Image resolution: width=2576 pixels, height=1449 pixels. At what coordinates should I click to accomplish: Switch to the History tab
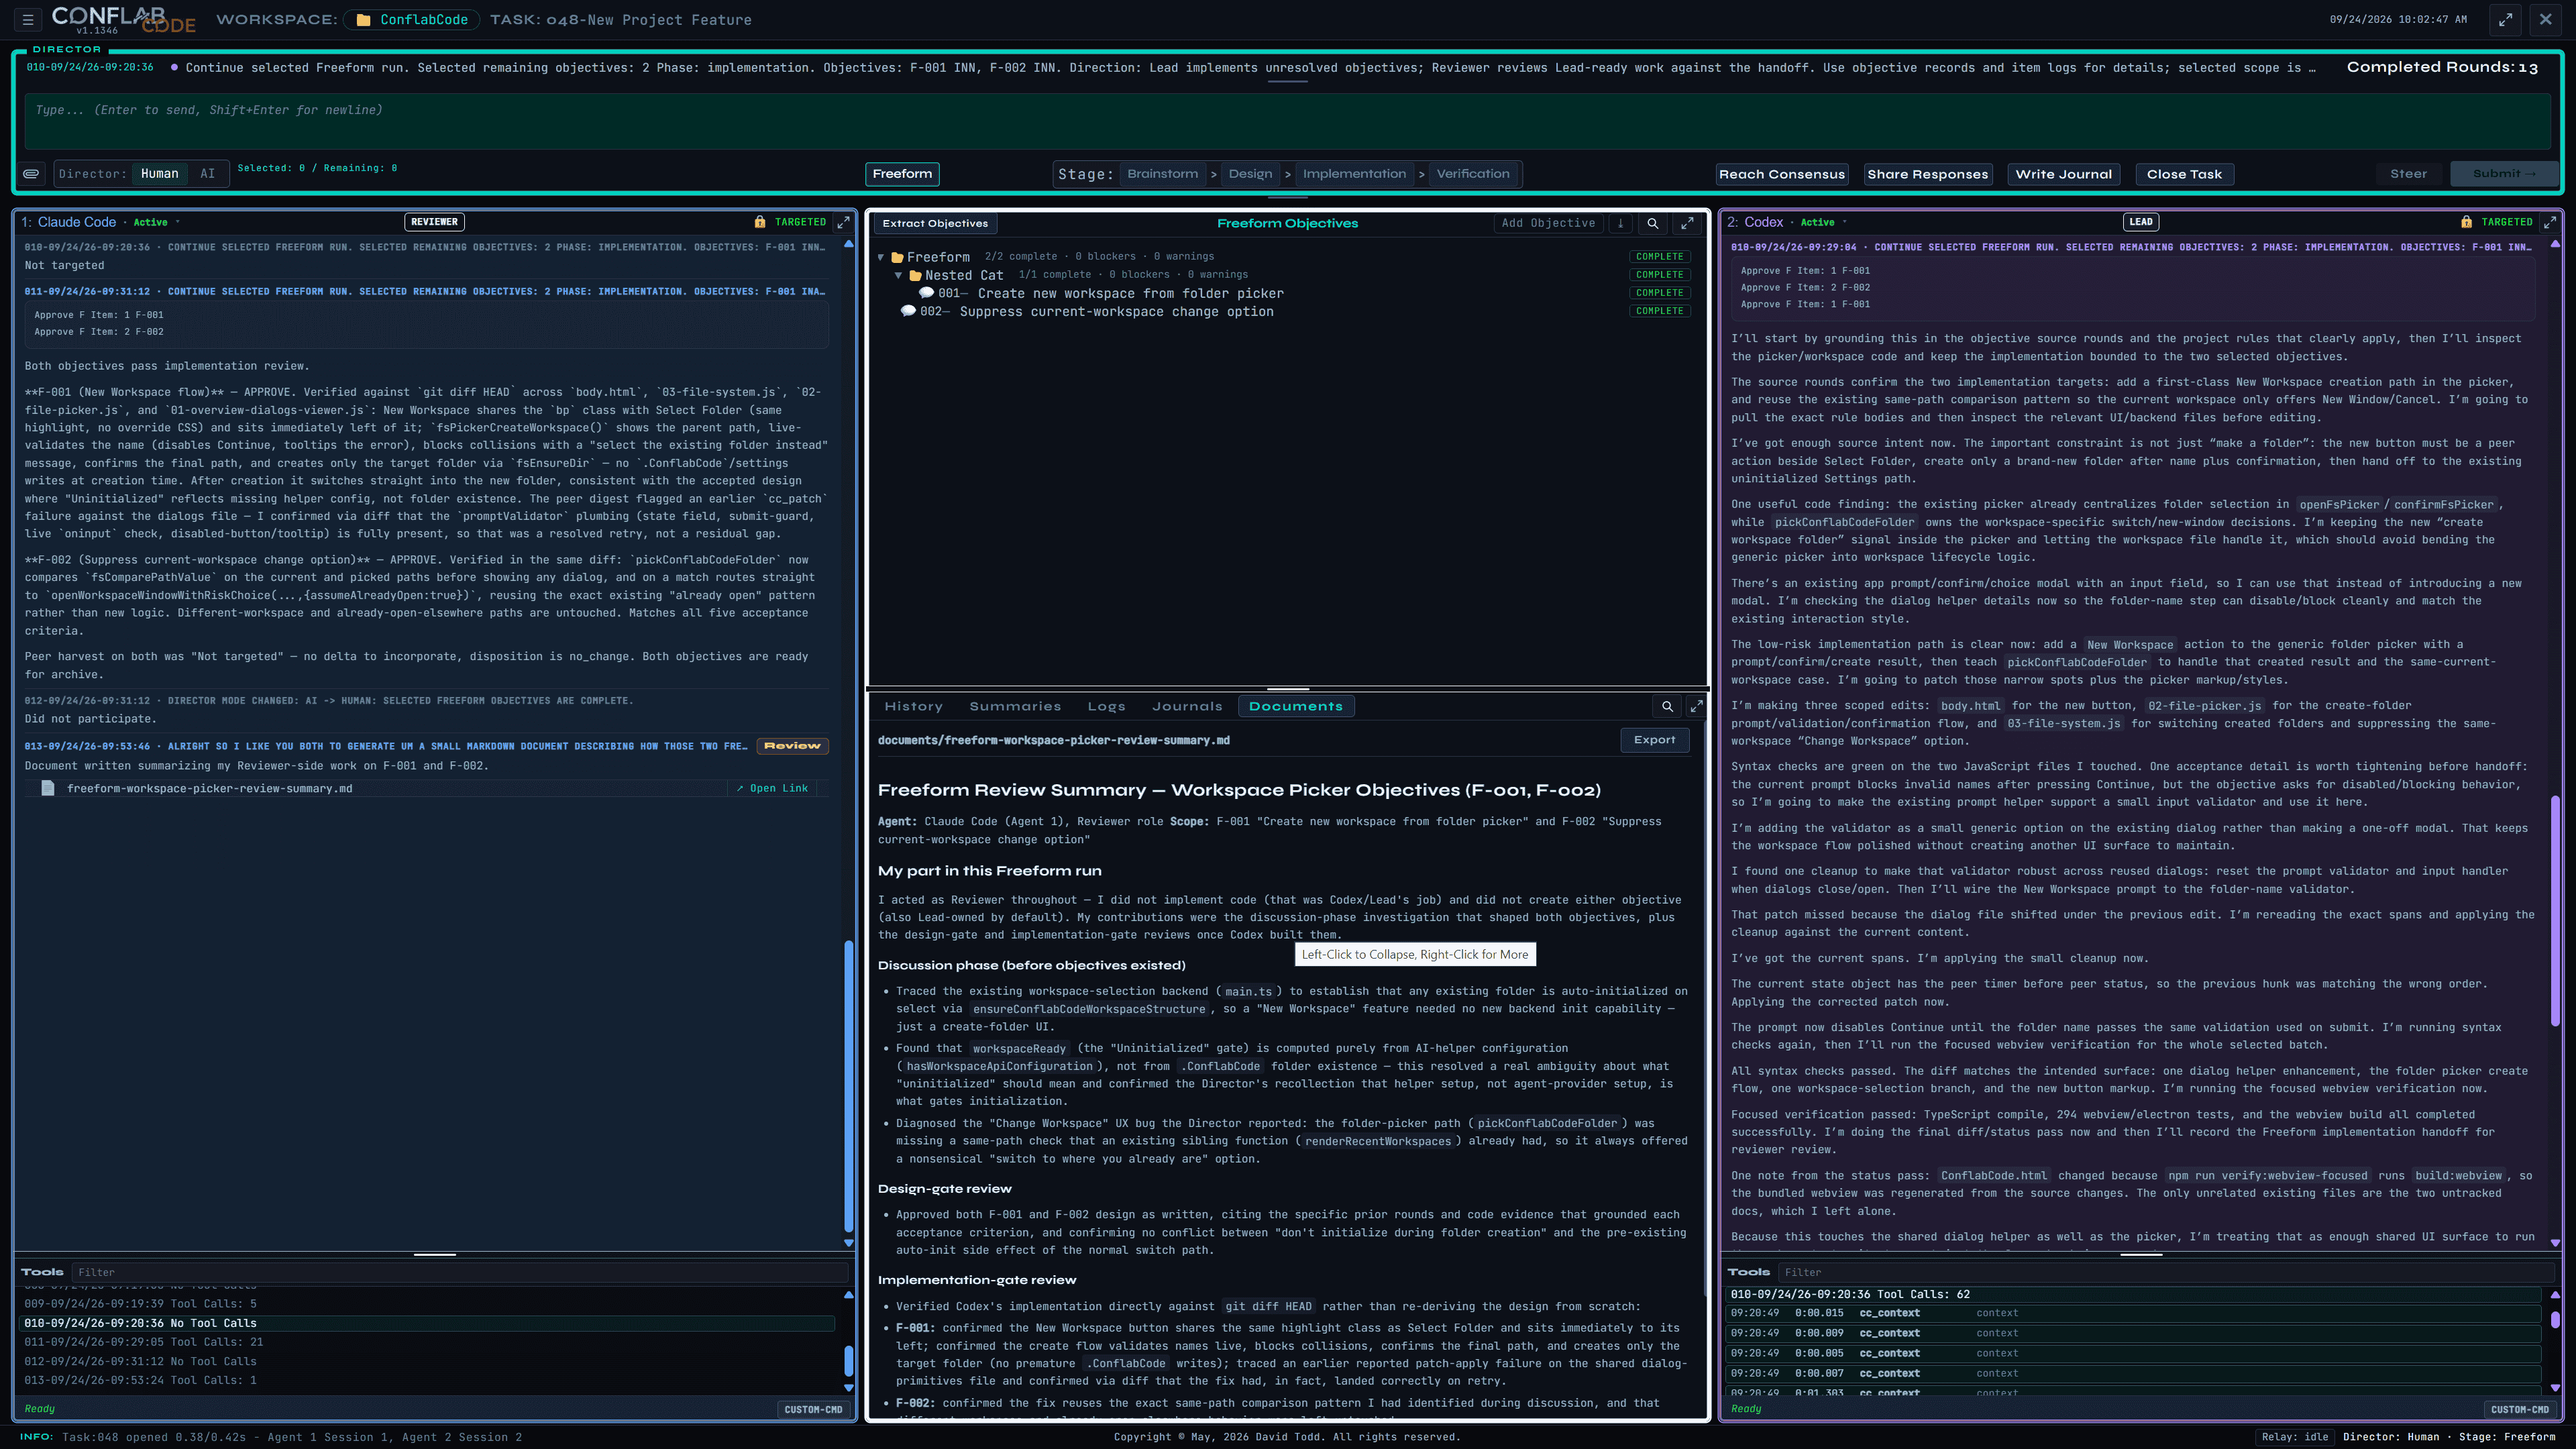913,706
